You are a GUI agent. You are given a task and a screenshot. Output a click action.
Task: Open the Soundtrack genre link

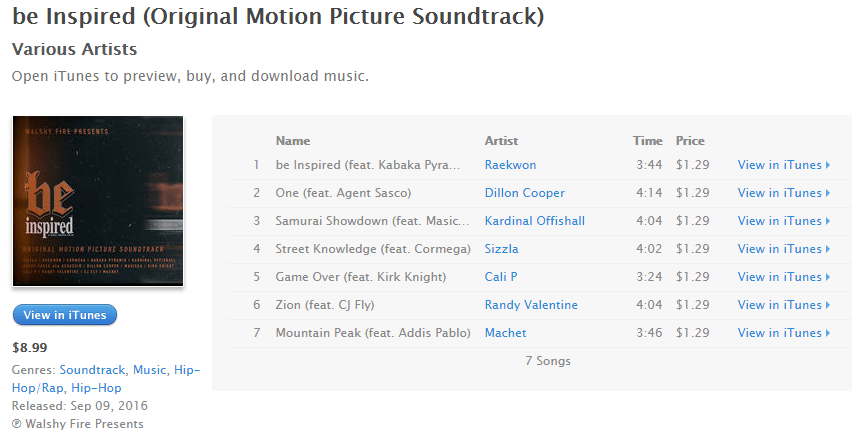click(92, 370)
